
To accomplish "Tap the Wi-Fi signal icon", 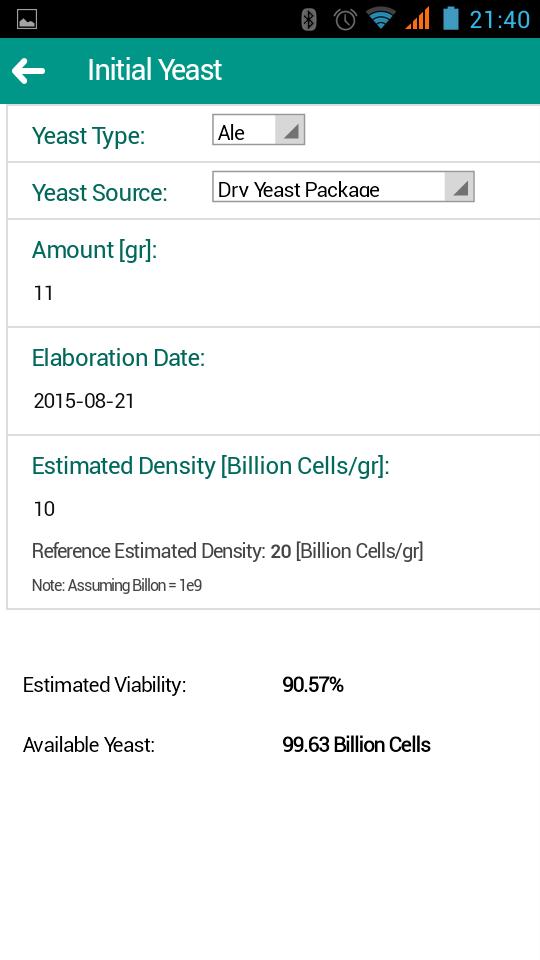I will point(381,18).
